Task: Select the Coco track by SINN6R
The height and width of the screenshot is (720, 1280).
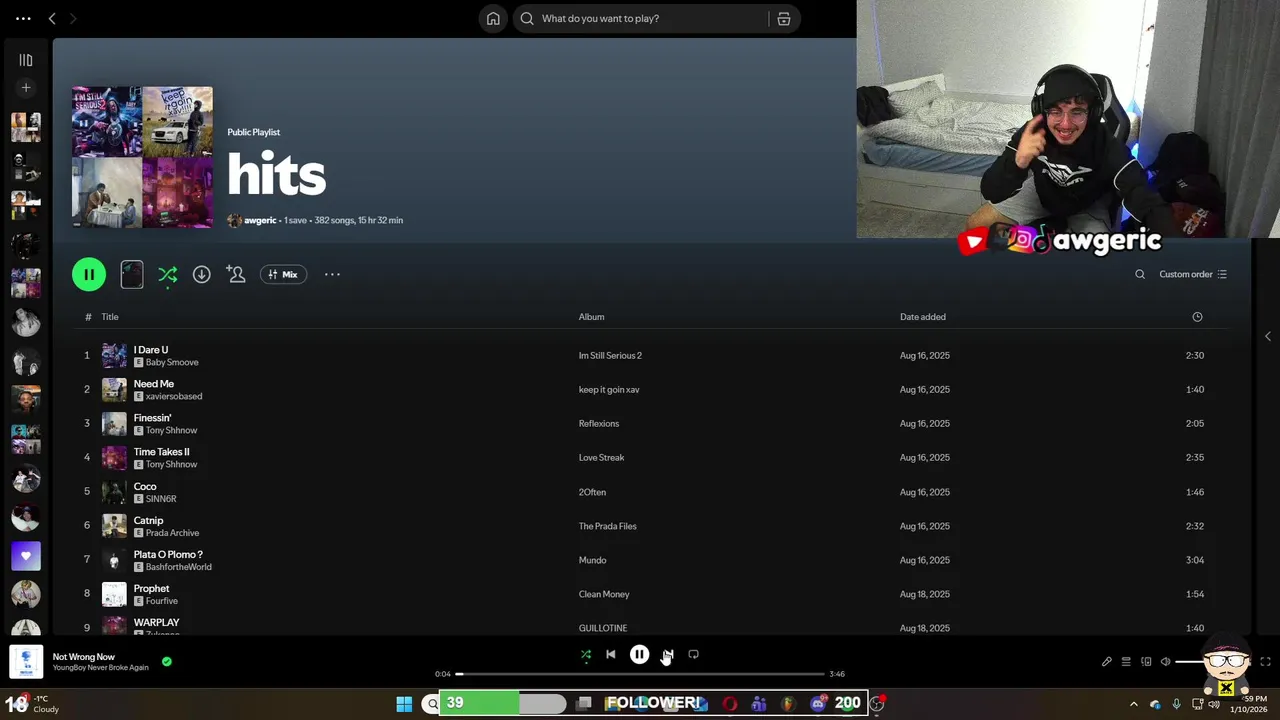Action: [145, 486]
